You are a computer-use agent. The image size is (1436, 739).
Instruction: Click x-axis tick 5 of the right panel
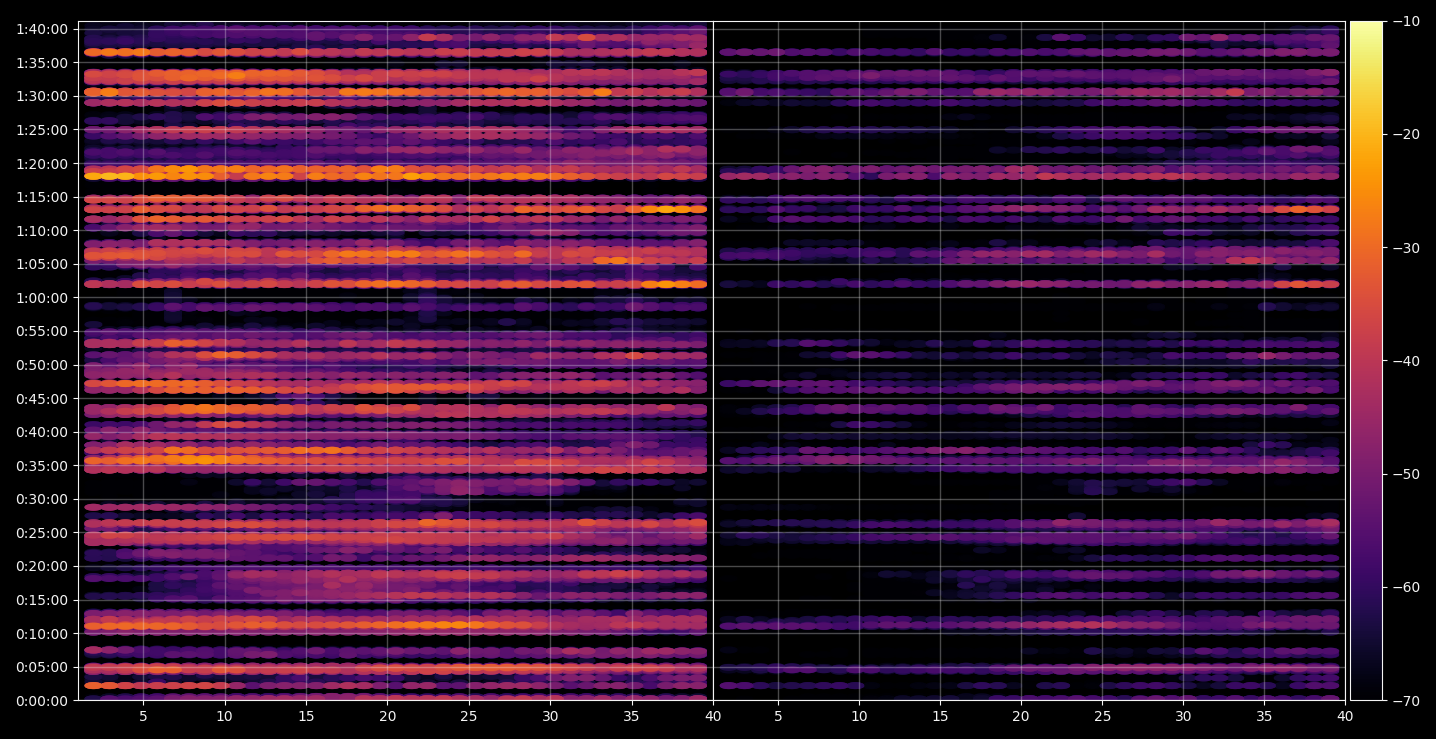click(778, 717)
